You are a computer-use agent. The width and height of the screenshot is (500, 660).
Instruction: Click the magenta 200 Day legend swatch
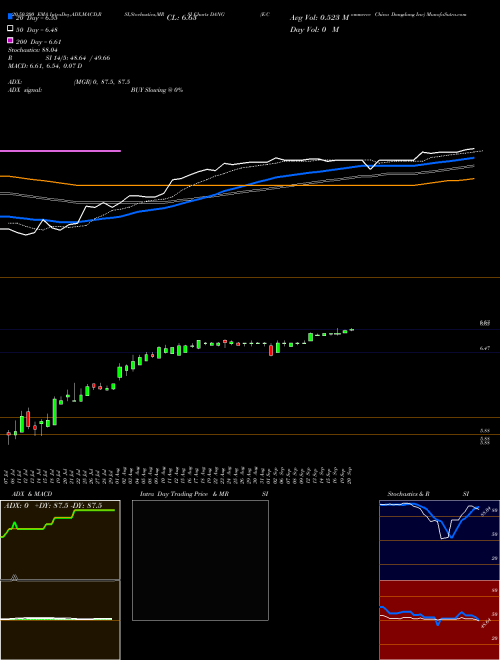coord(10,40)
